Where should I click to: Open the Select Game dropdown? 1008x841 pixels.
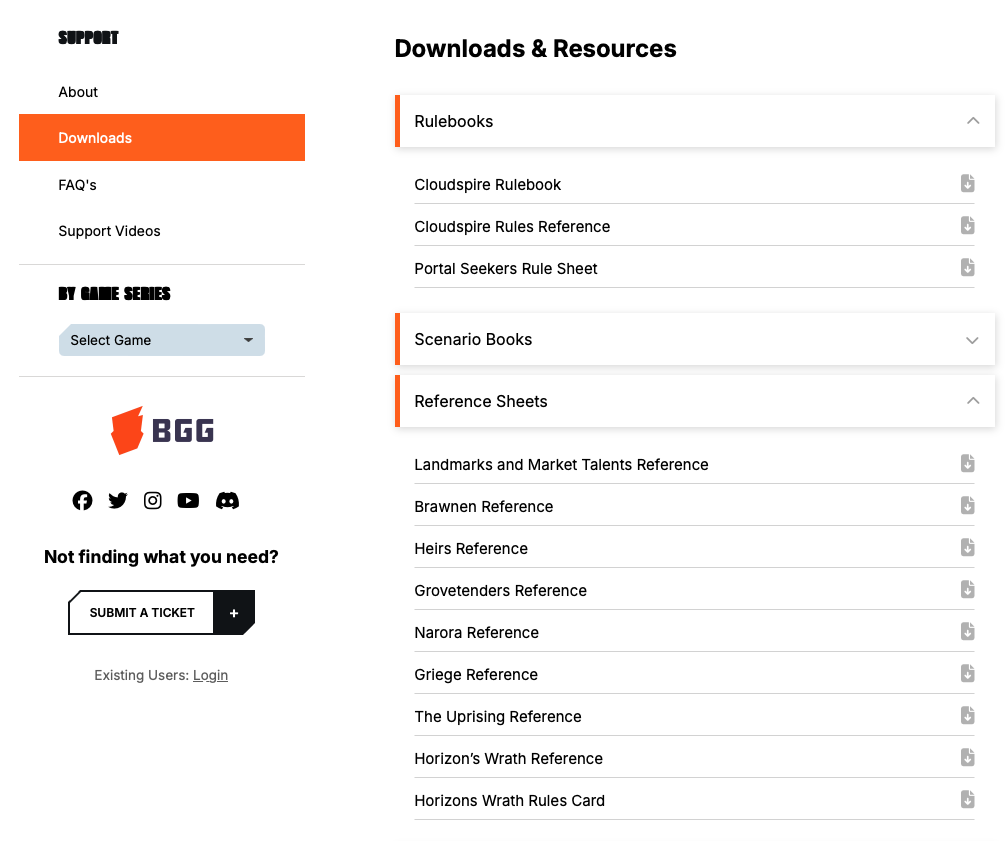pos(162,340)
